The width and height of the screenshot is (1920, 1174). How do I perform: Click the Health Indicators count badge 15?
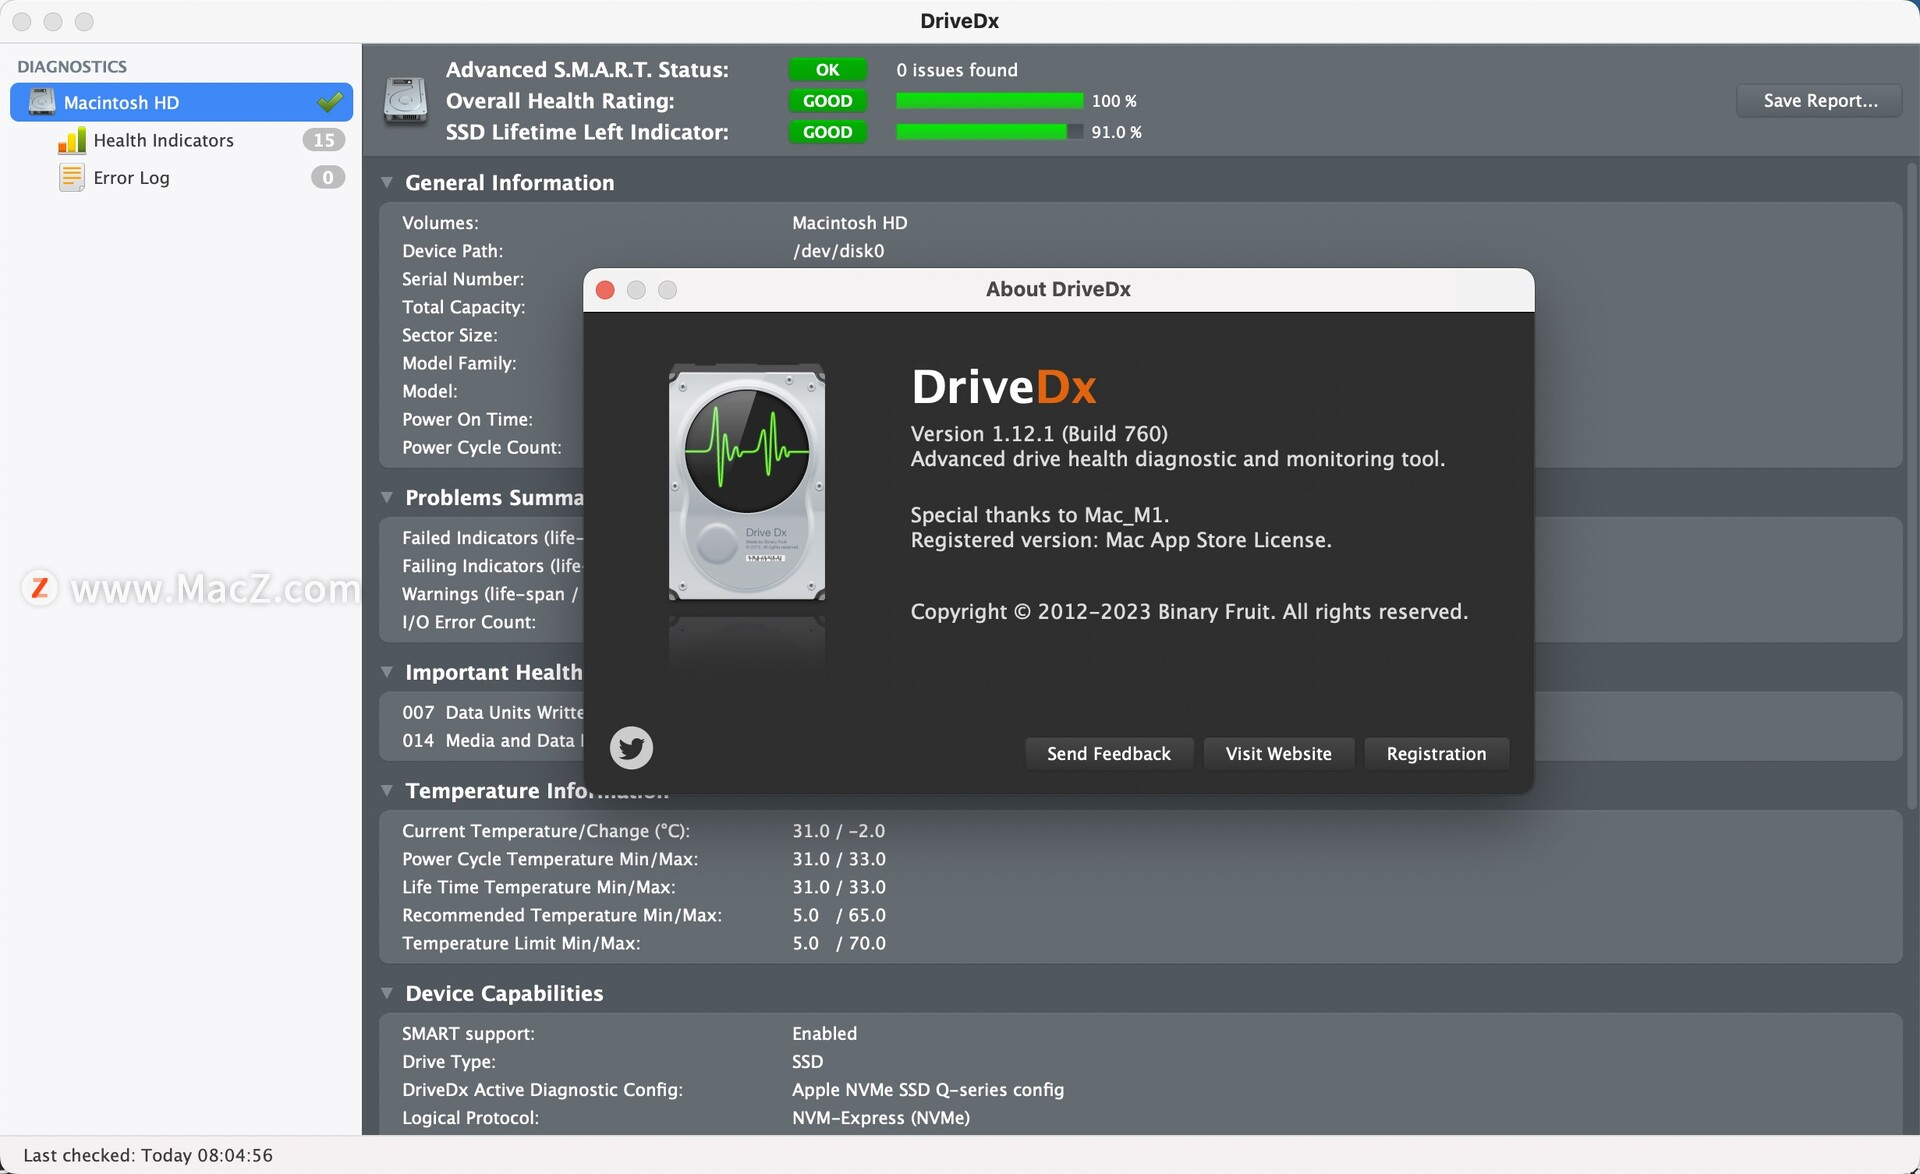pyautogui.click(x=324, y=140)
